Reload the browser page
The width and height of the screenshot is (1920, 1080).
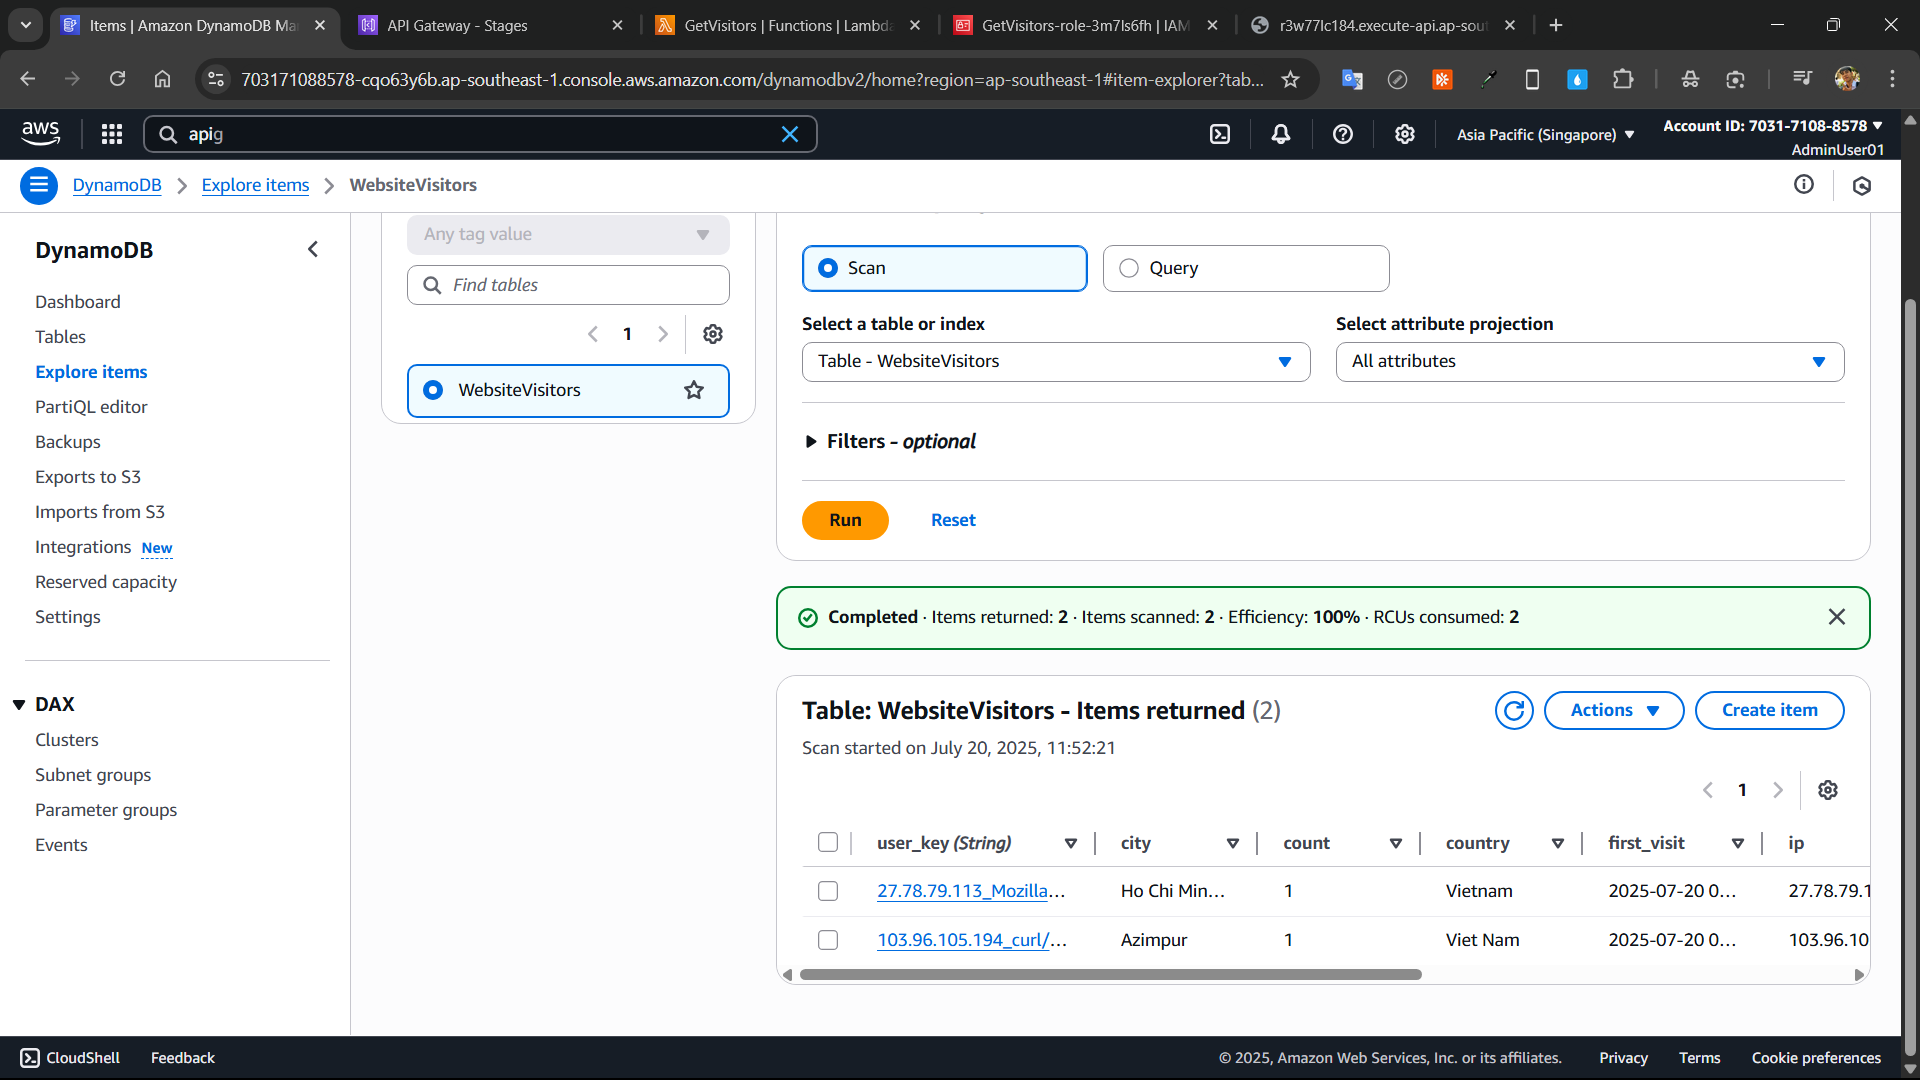coord(117,79)
